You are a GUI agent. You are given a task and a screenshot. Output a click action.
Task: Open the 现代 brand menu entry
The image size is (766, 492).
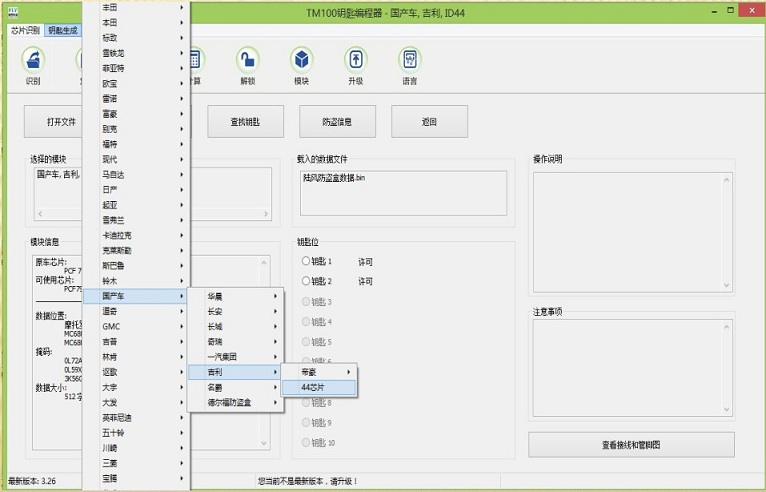pyautogui.click(x=135, y=159)
